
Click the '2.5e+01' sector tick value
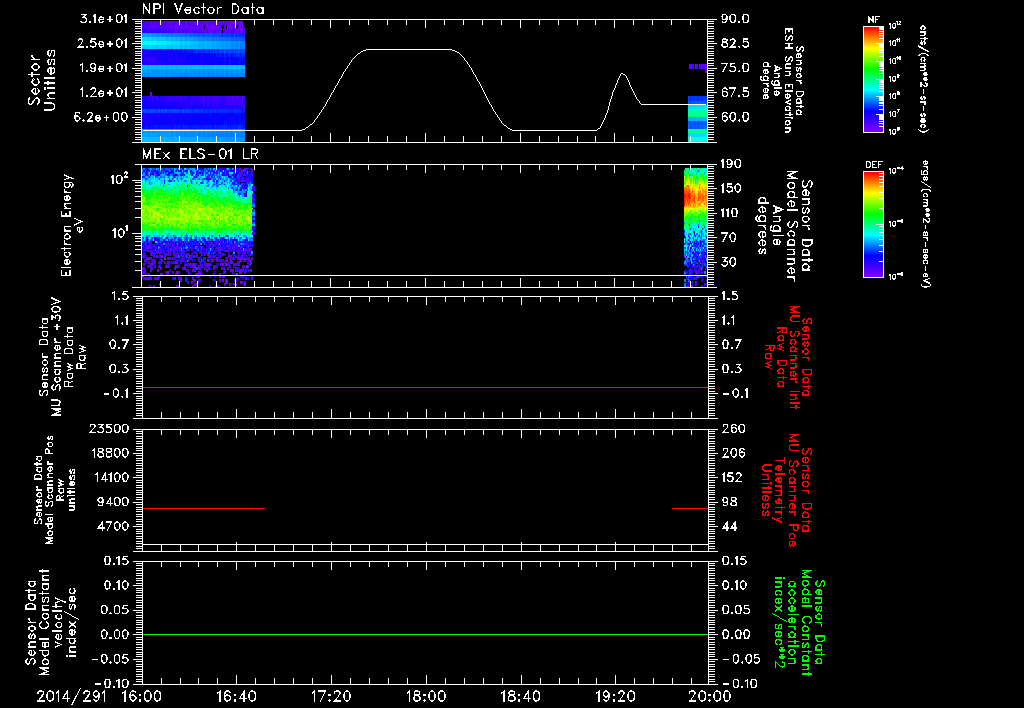(104, 43)
